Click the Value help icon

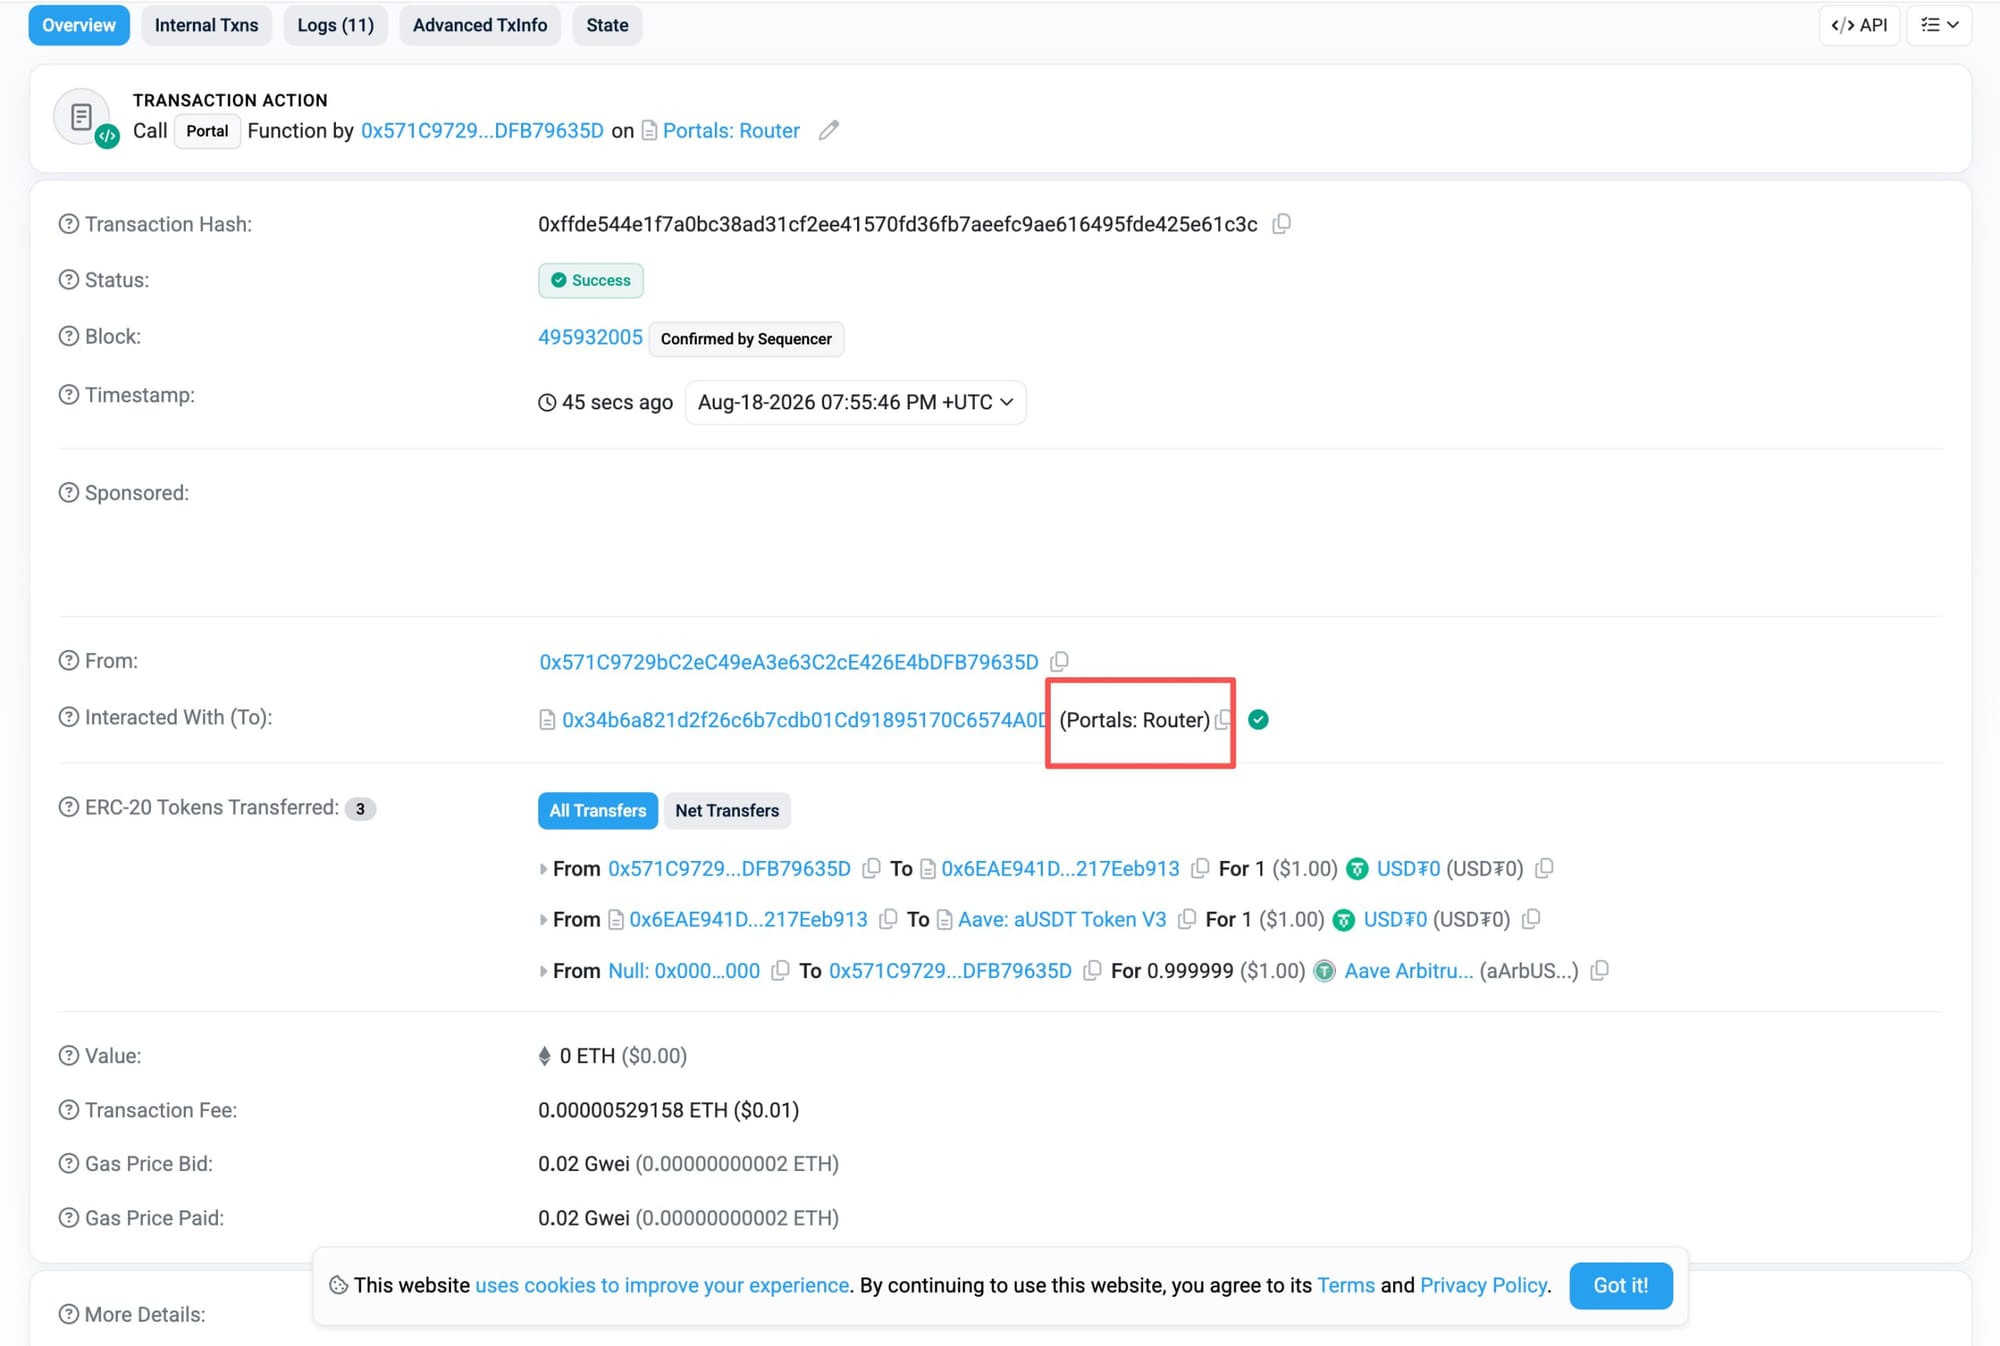pyautogui.click(x=68, y=1056)
